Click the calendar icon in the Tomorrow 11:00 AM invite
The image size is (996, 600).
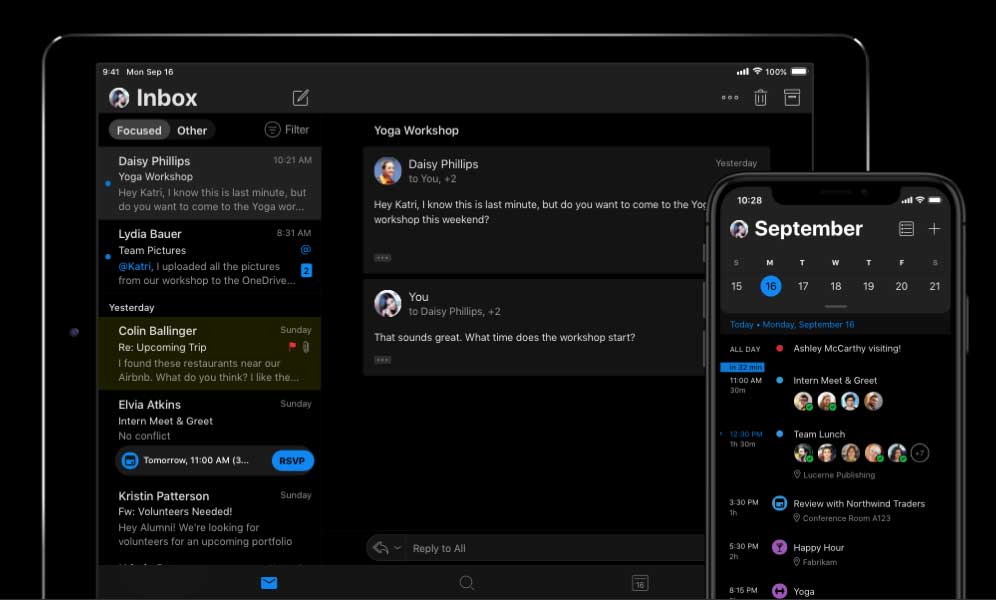tap(130, 460)
